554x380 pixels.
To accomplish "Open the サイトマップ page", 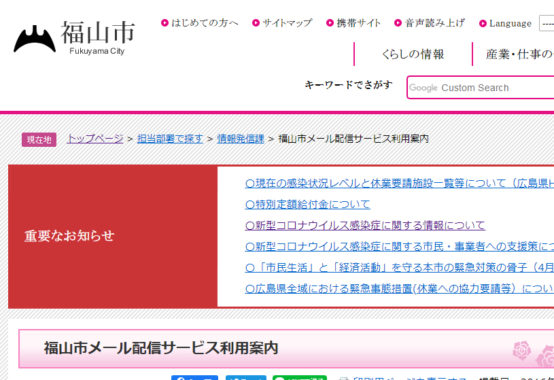I will pos(288,23).
